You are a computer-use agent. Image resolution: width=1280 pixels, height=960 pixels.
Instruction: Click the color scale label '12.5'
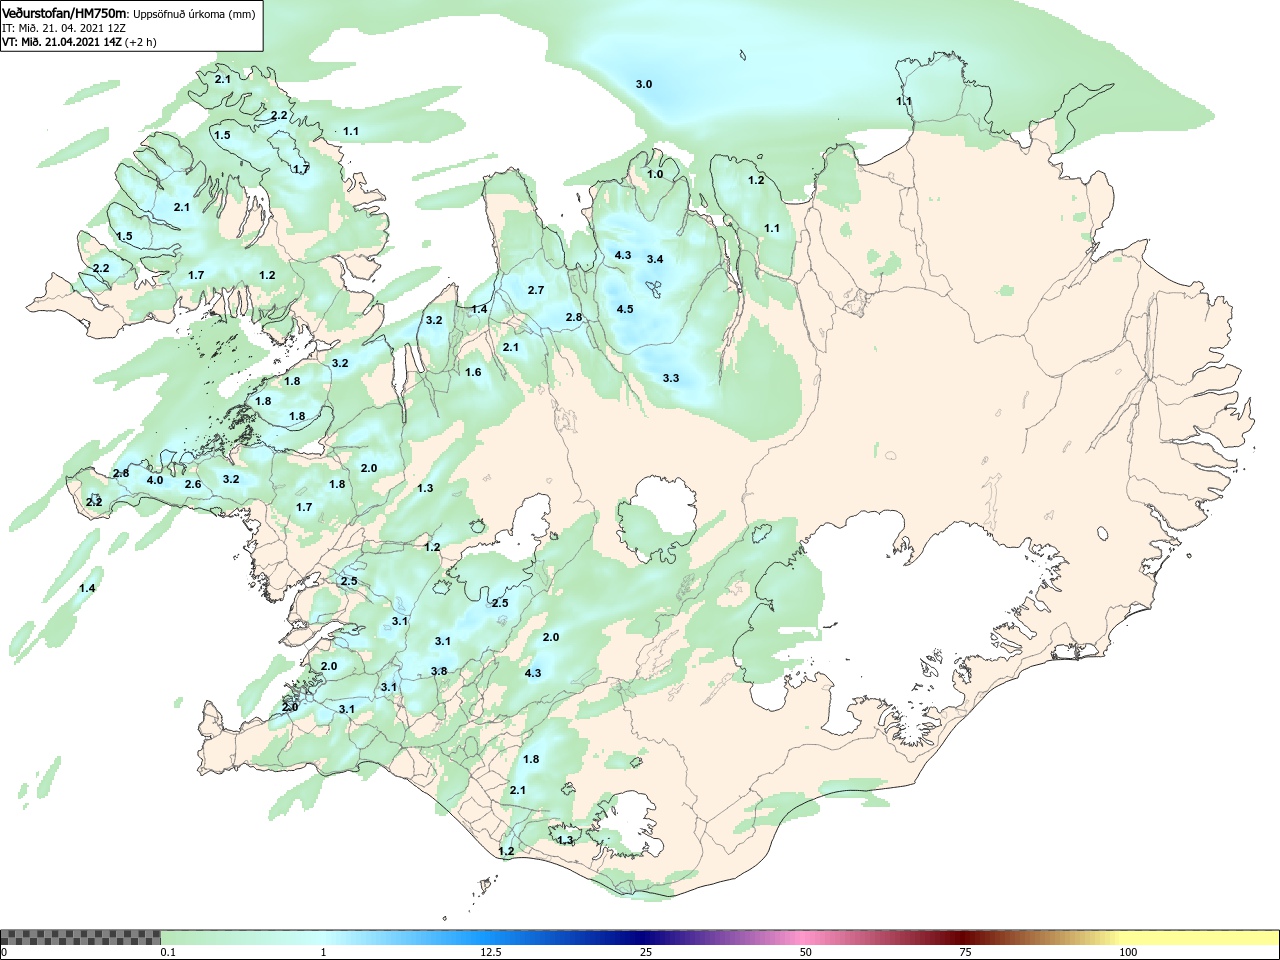click(491, 952)
